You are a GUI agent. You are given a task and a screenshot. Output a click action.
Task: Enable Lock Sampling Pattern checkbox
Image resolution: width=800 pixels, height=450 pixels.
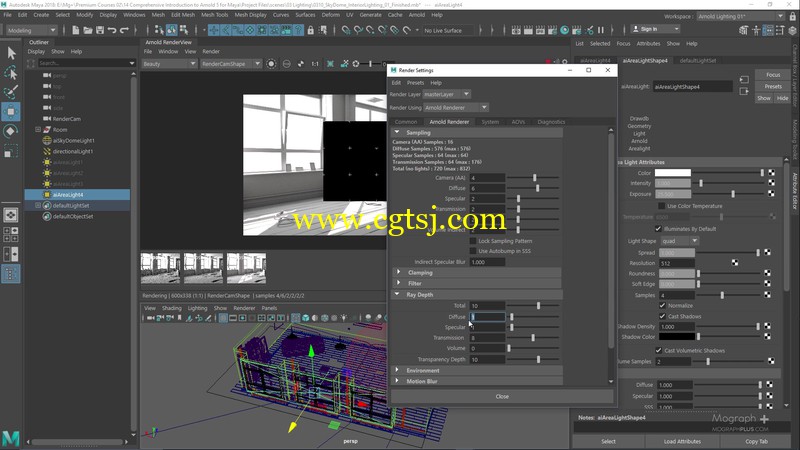[473, 241]
